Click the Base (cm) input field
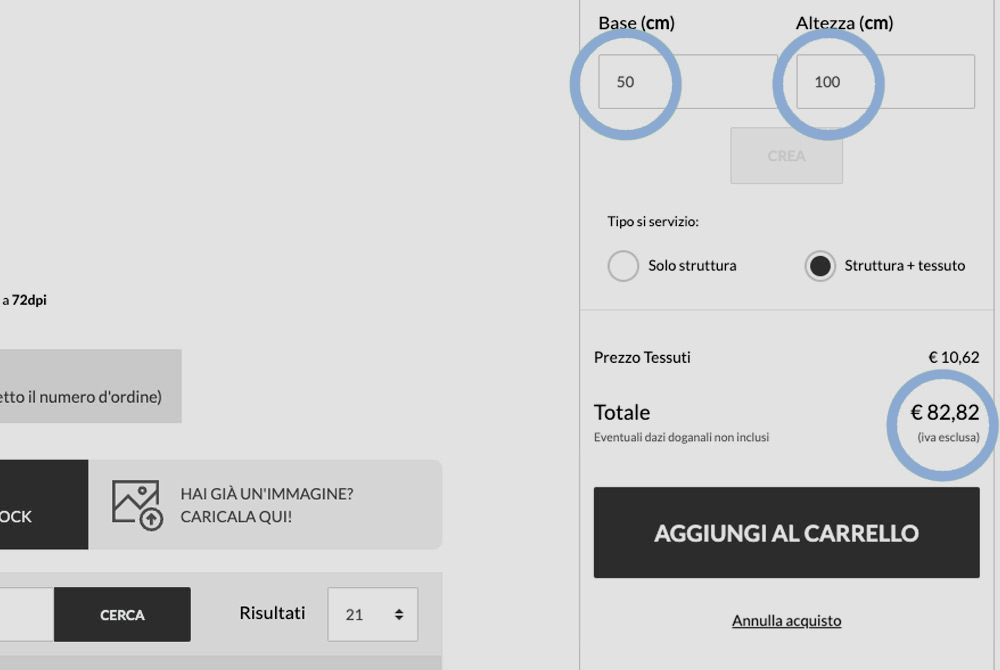This screenshot has width=1000, height=670. pos(686,82)
